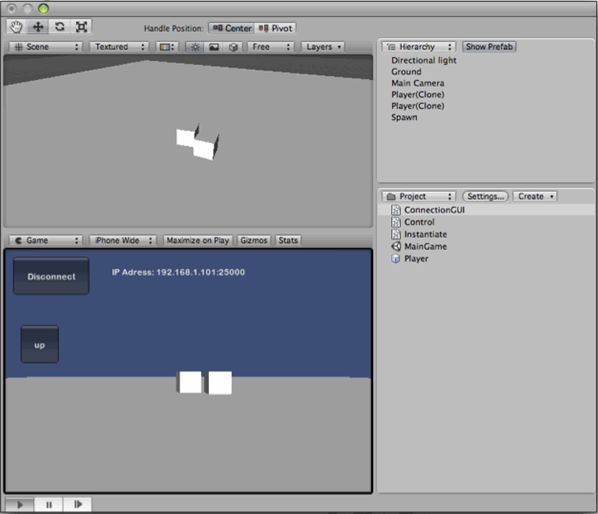
Task: Toggle Gizmos in Game view
Action: 254,241
